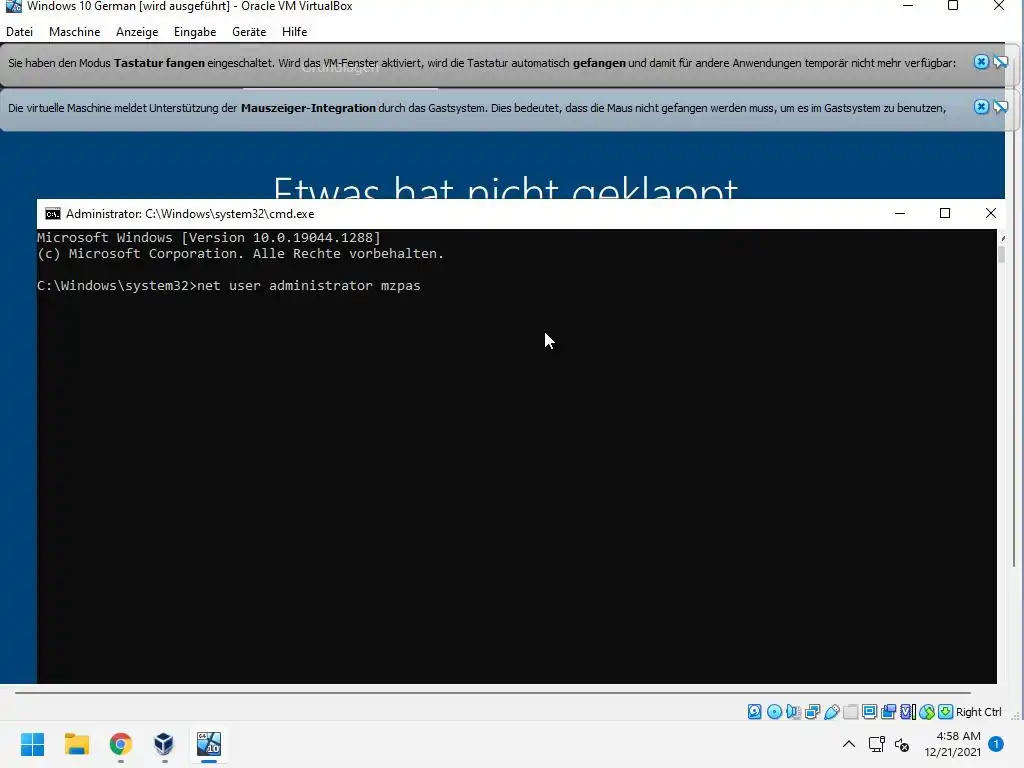Click the display status icon
Image resolution: width=1024 pixels, height=768 pixels.
point(869,712)
